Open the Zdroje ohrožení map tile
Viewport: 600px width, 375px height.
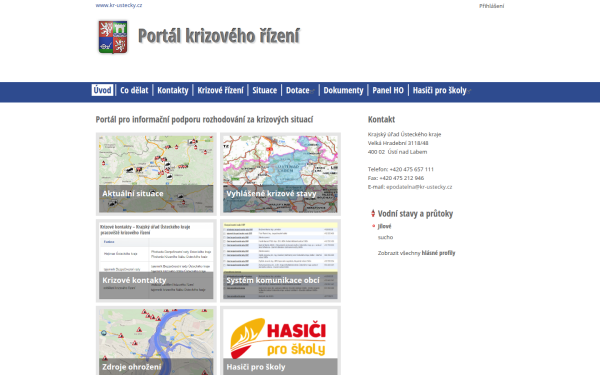coord(156,341)
